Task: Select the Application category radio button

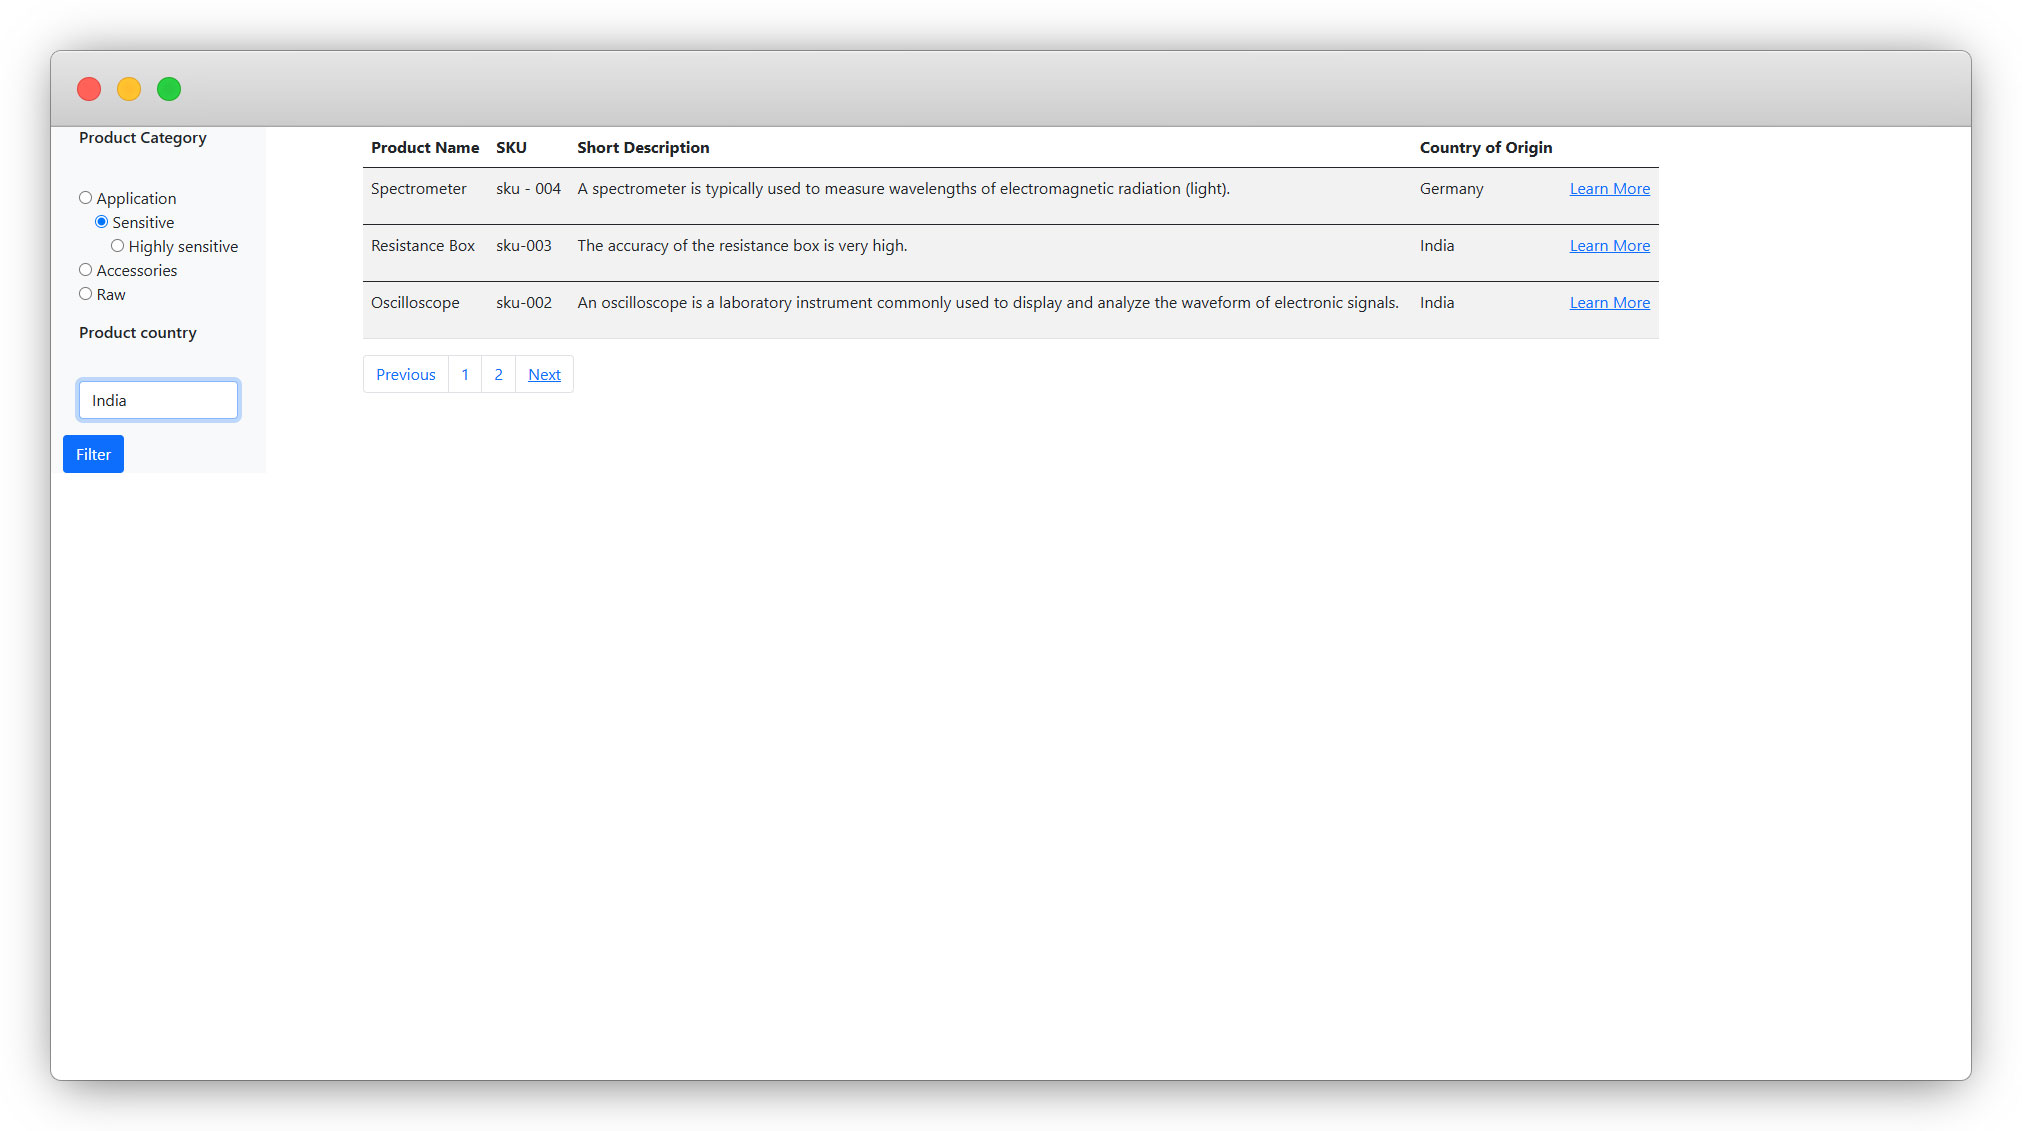Action: [x=86, y=198]
